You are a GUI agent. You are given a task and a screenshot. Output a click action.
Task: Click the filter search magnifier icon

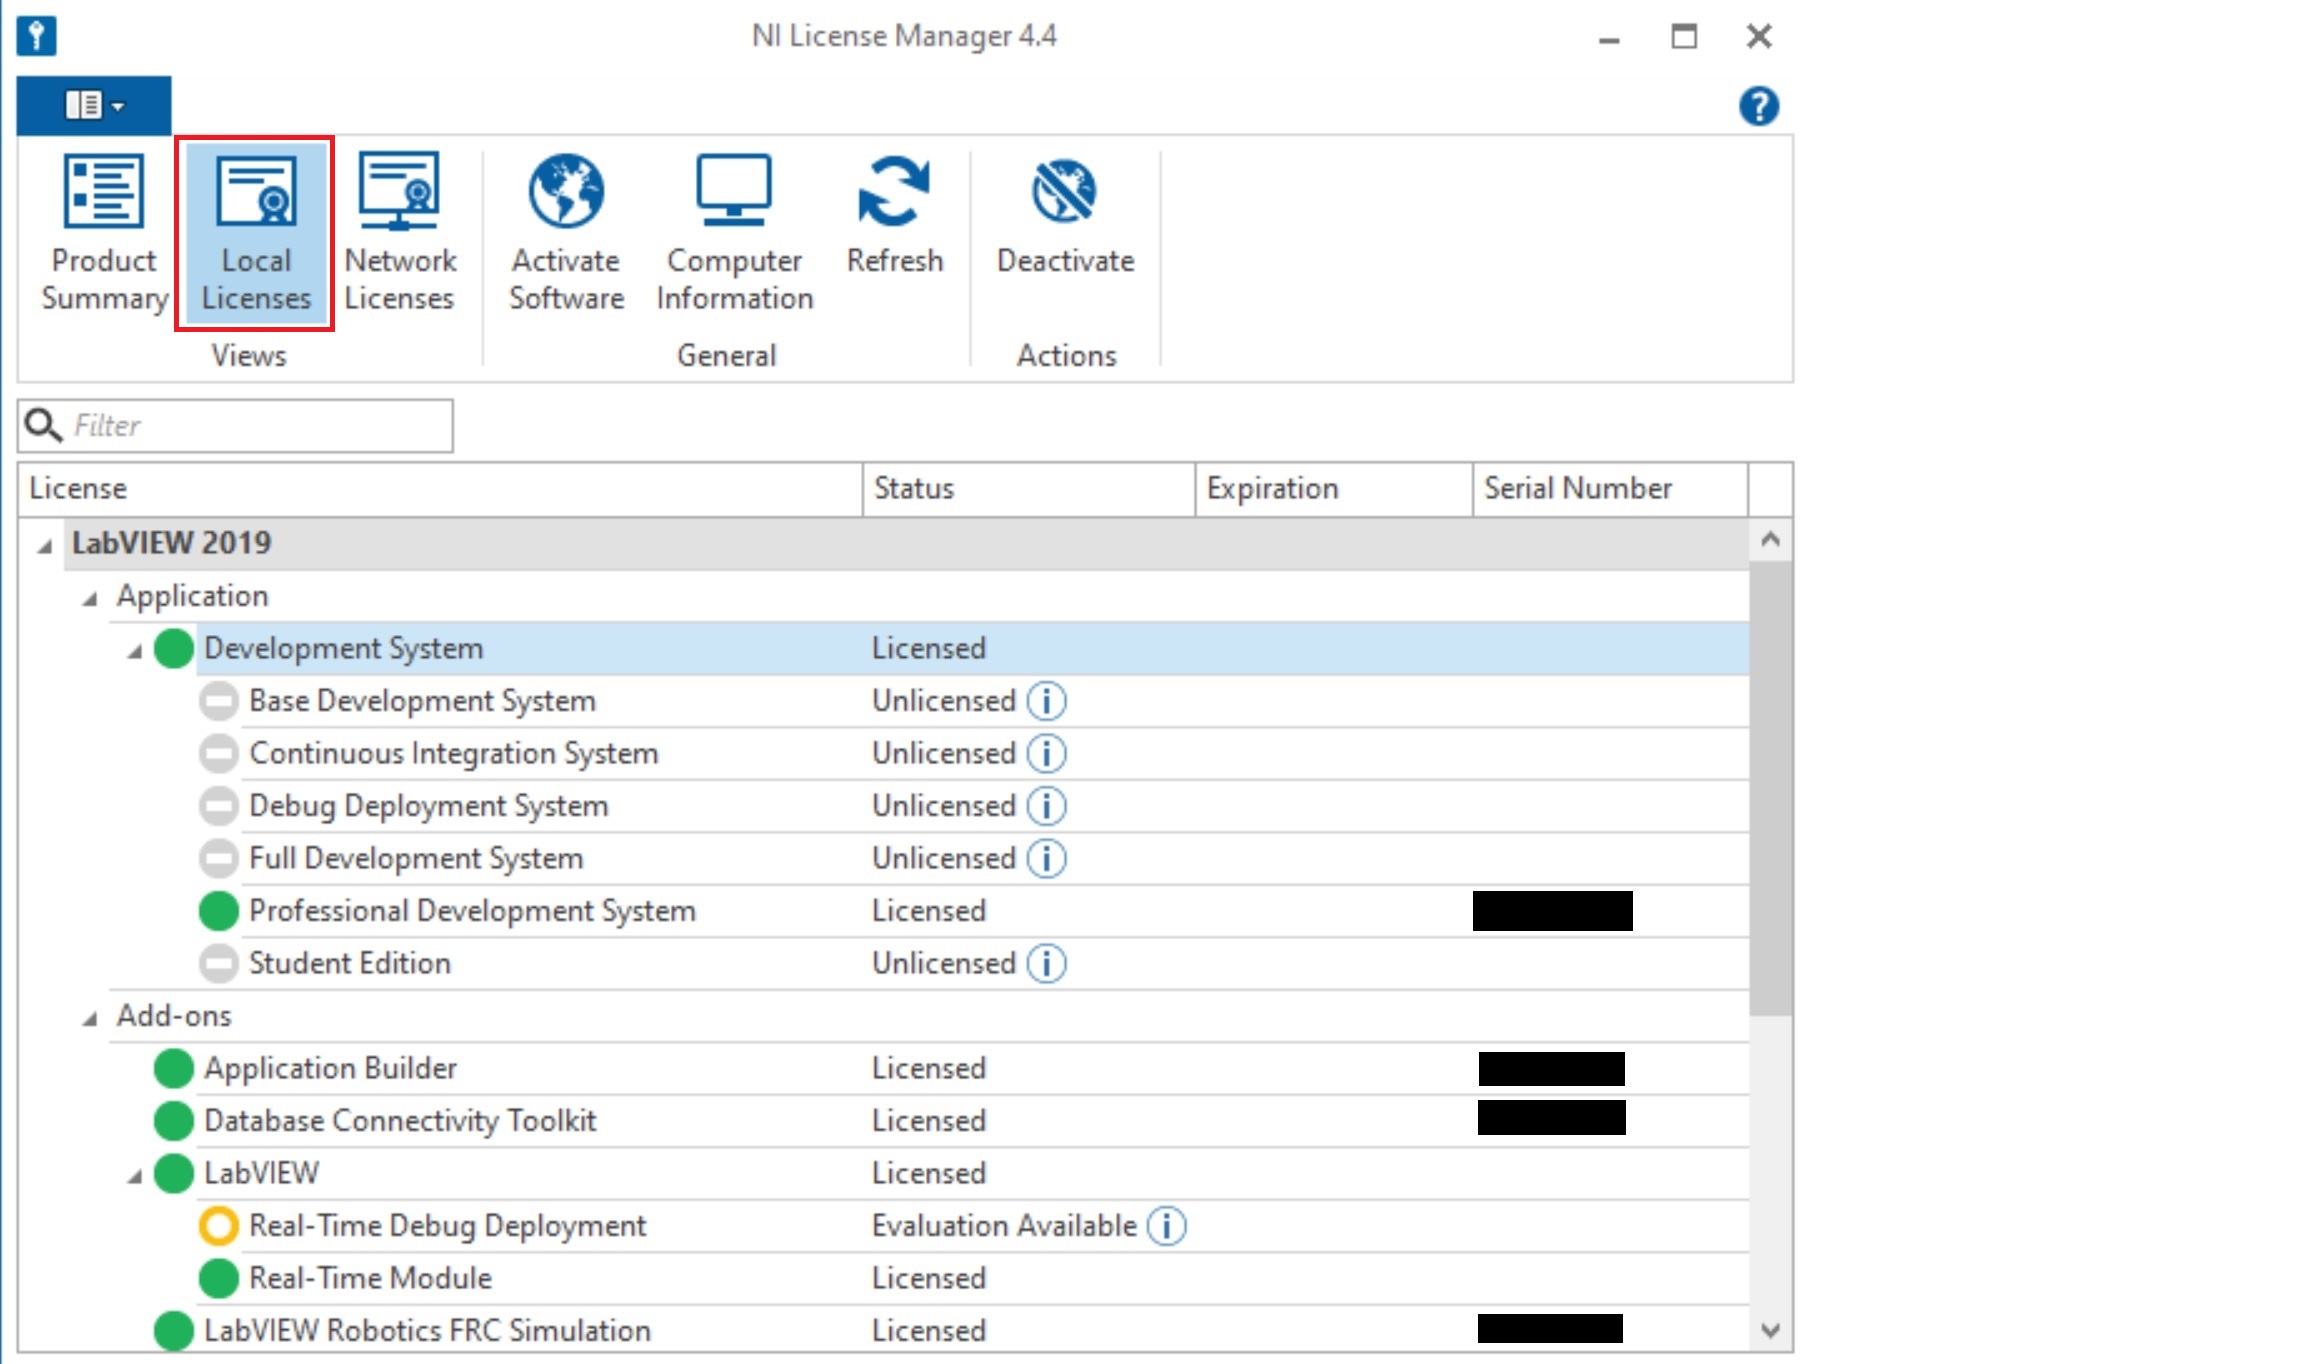[43, 425]
